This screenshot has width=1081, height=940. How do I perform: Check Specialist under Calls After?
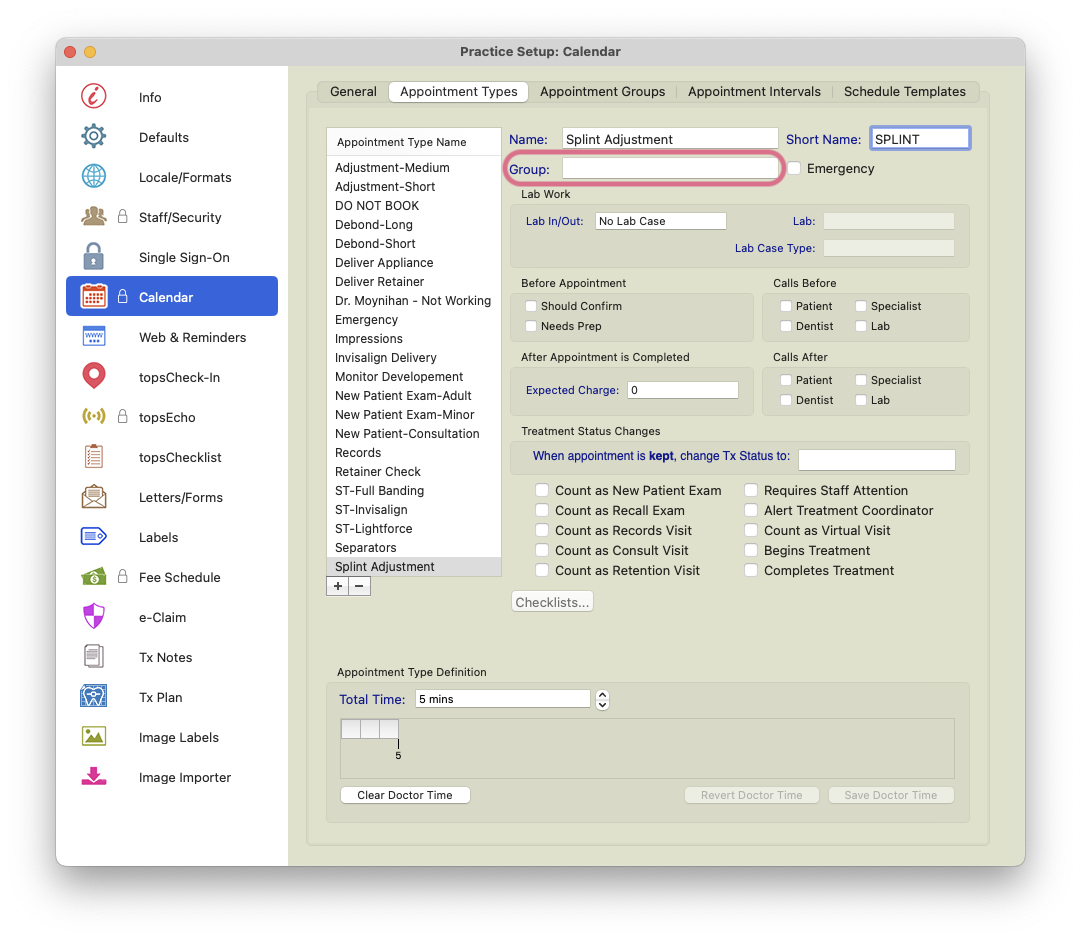click(x=860, y=379)
